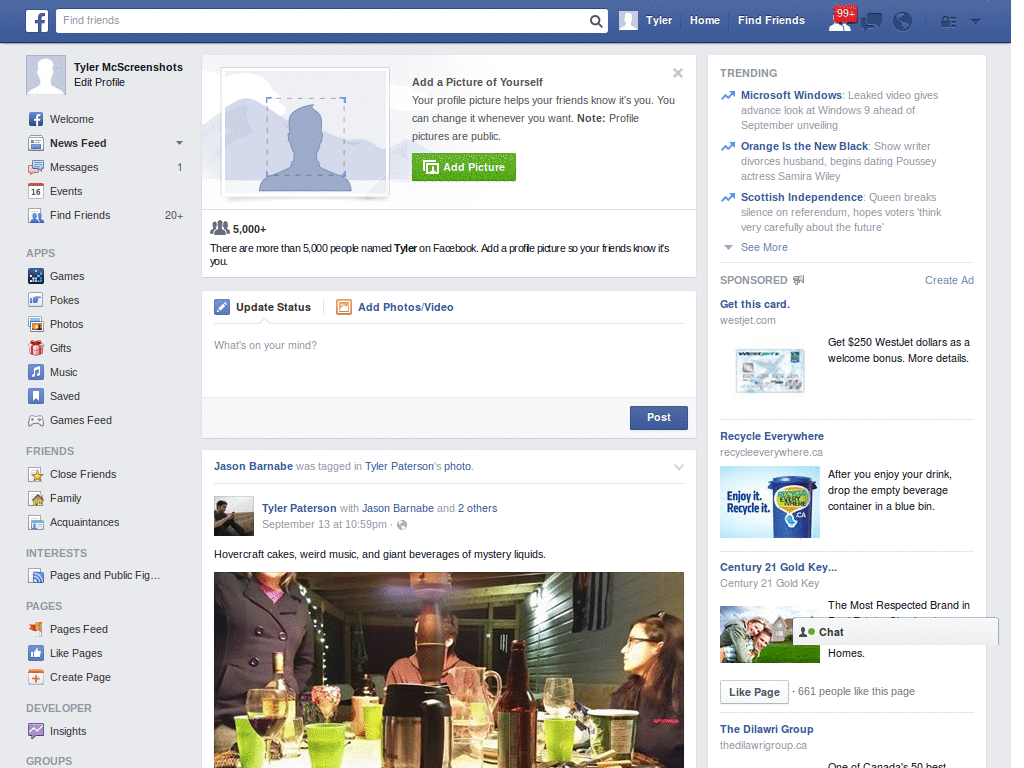Open the Microsoft Windows trending topic

(x=791, y=95)
